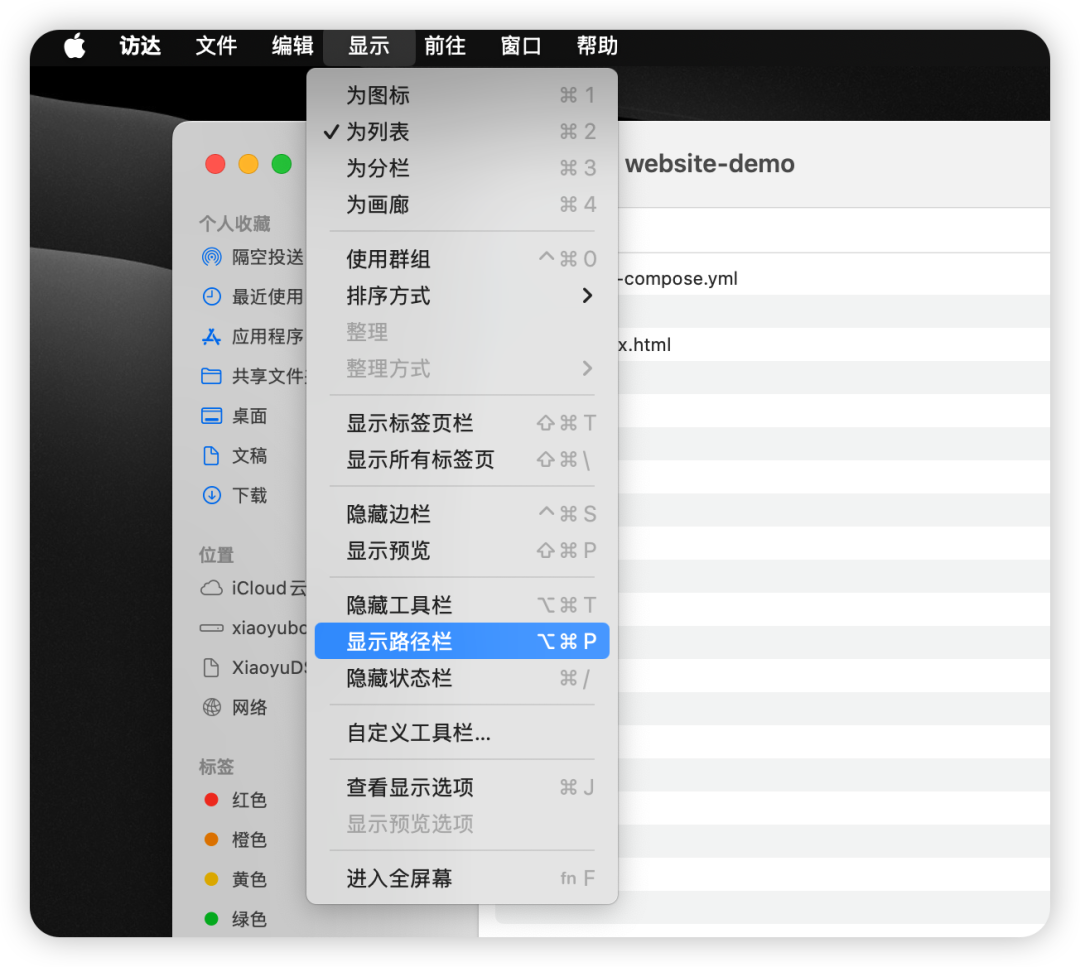
Task: Toggle 隐藏工具栏
Action: point(462,605)
